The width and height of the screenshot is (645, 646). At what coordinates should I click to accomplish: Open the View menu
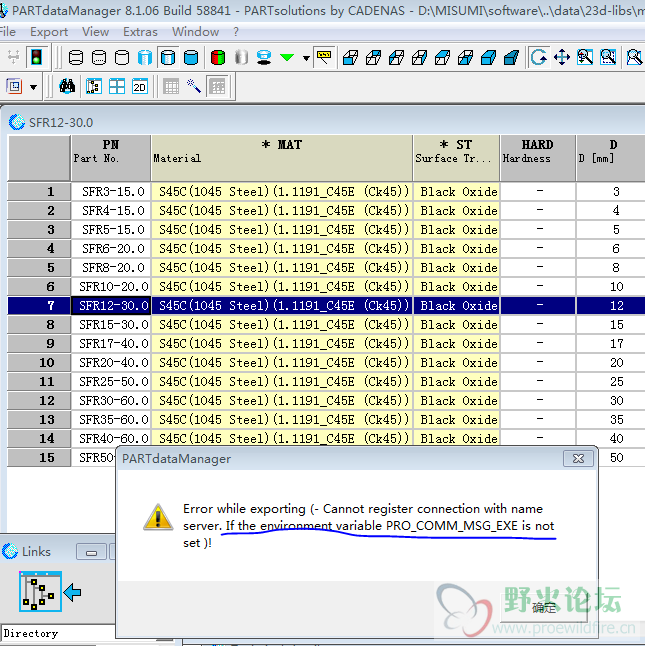coord(96,32)
